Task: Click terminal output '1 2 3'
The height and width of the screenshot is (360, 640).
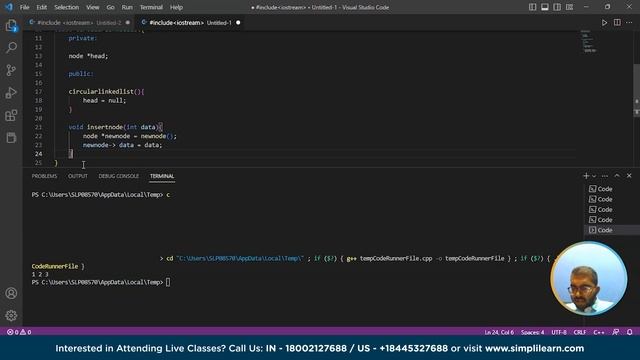Action: (40, 274)
